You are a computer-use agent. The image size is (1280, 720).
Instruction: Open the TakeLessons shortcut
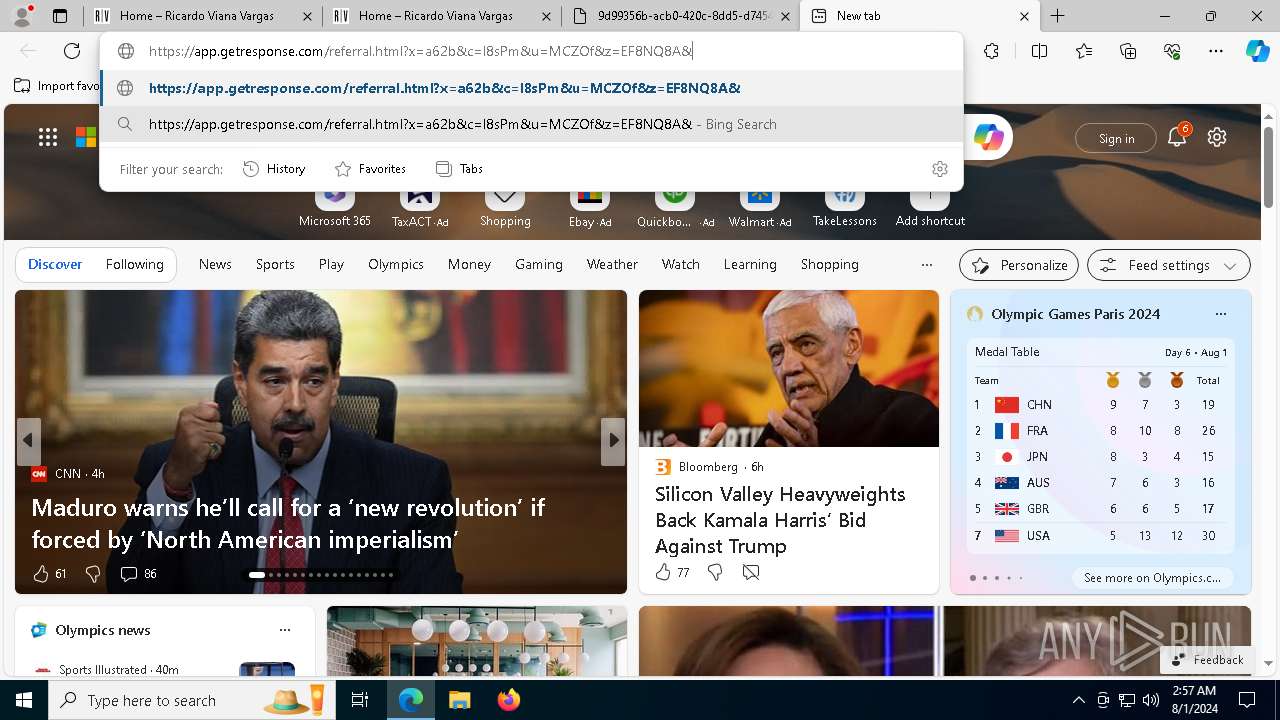tap(845, 209)
